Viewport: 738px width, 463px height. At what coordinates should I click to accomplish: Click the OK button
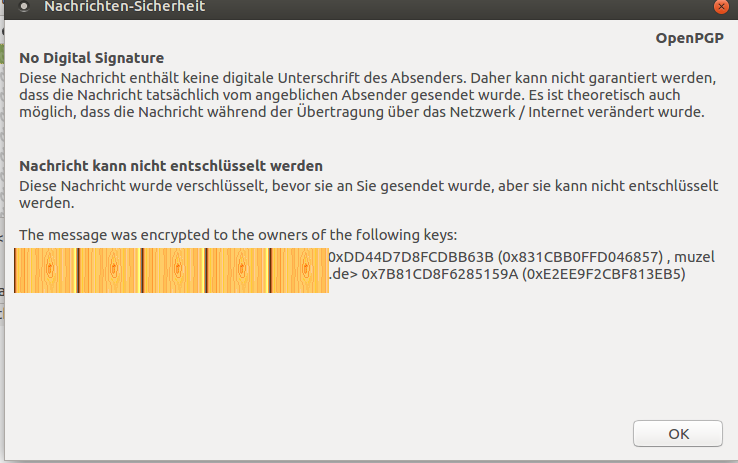678,433
